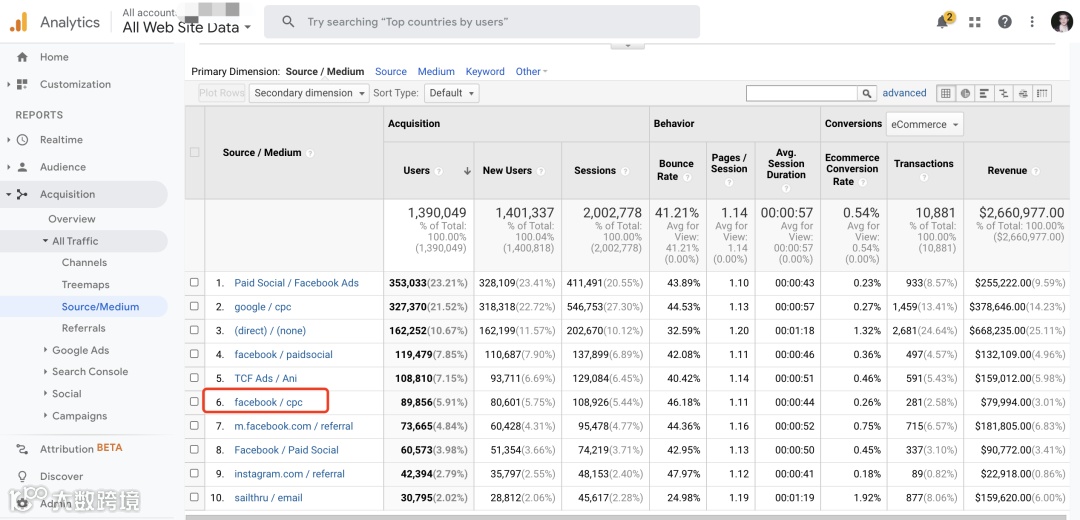
Task: Switch to Term cloud view icon
Action: (x=1023, y=93)
